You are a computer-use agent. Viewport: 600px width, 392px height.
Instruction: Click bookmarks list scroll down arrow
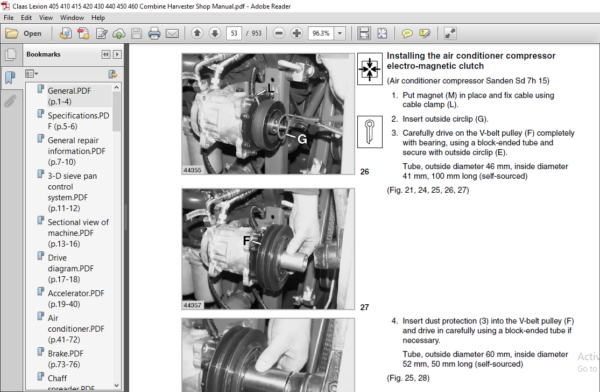(117, 385)
